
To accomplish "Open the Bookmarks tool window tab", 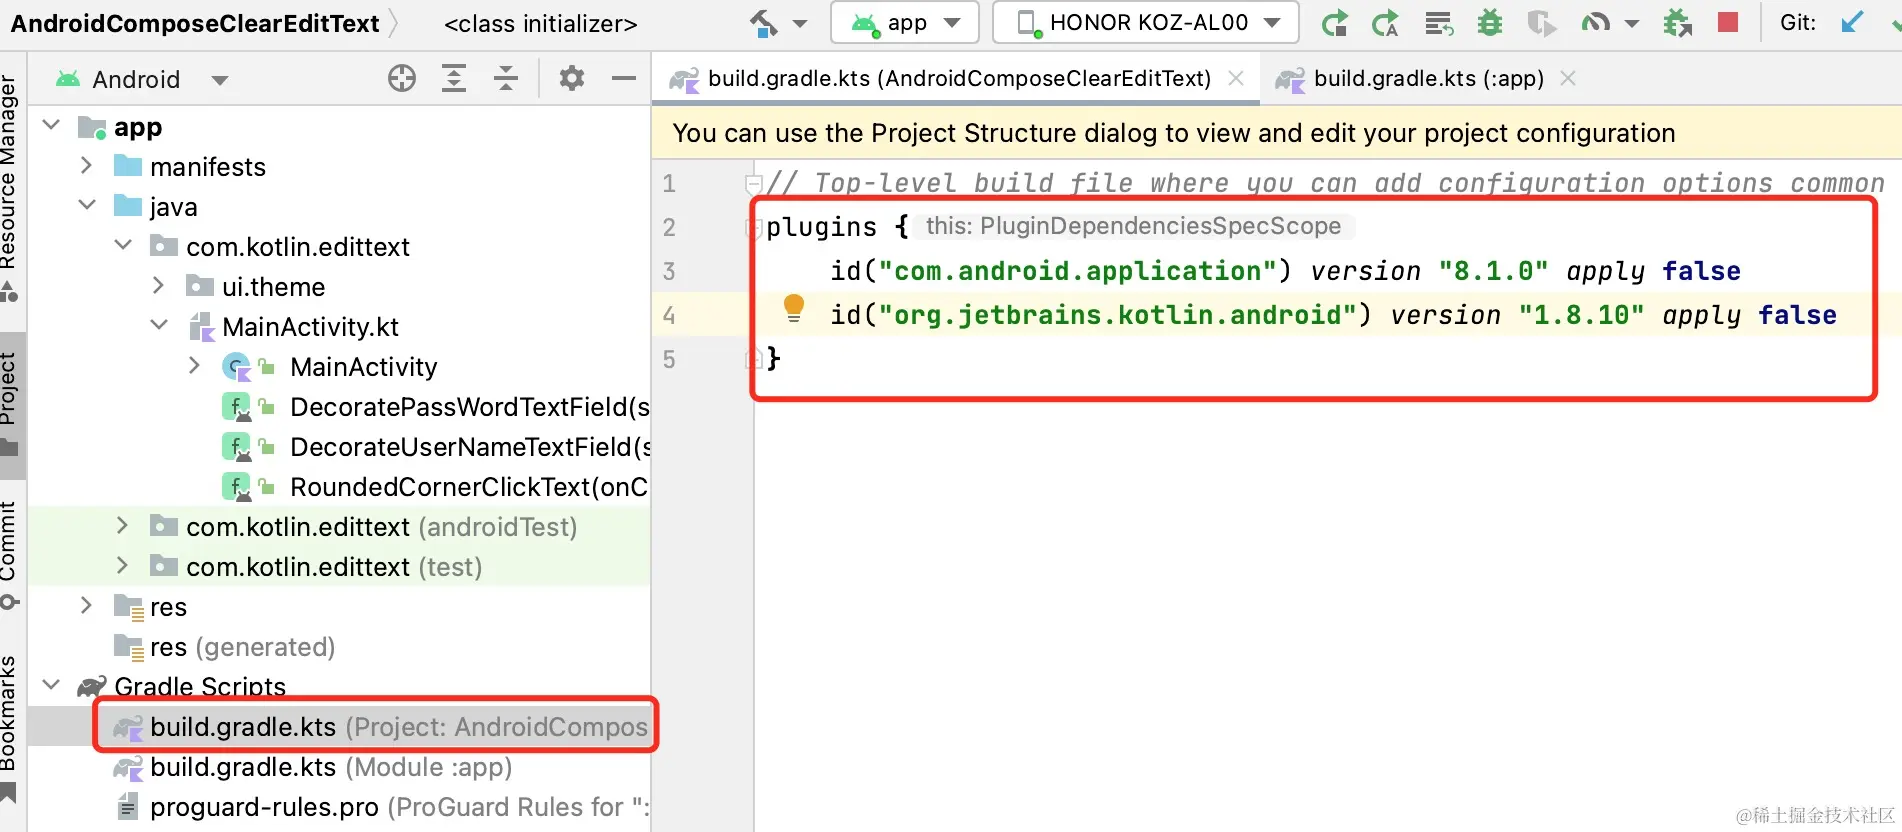I will [x=10, y=728].
